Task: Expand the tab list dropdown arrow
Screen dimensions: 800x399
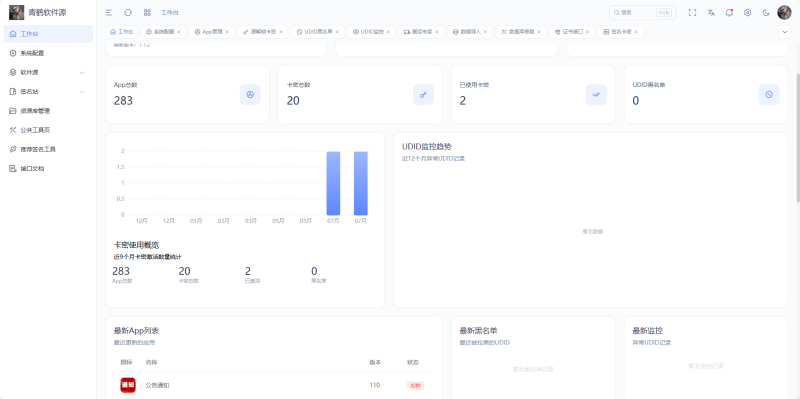Action: coord(784,32)
